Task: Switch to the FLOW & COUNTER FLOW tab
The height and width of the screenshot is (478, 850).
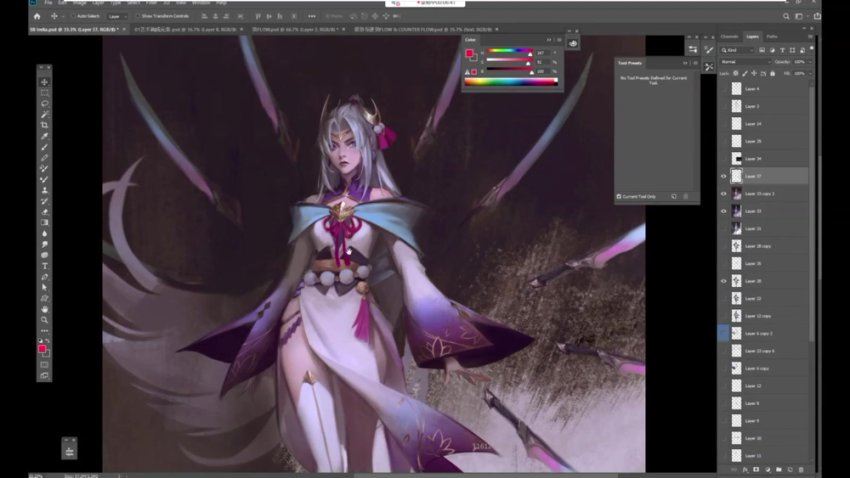Action: (423, 29)
